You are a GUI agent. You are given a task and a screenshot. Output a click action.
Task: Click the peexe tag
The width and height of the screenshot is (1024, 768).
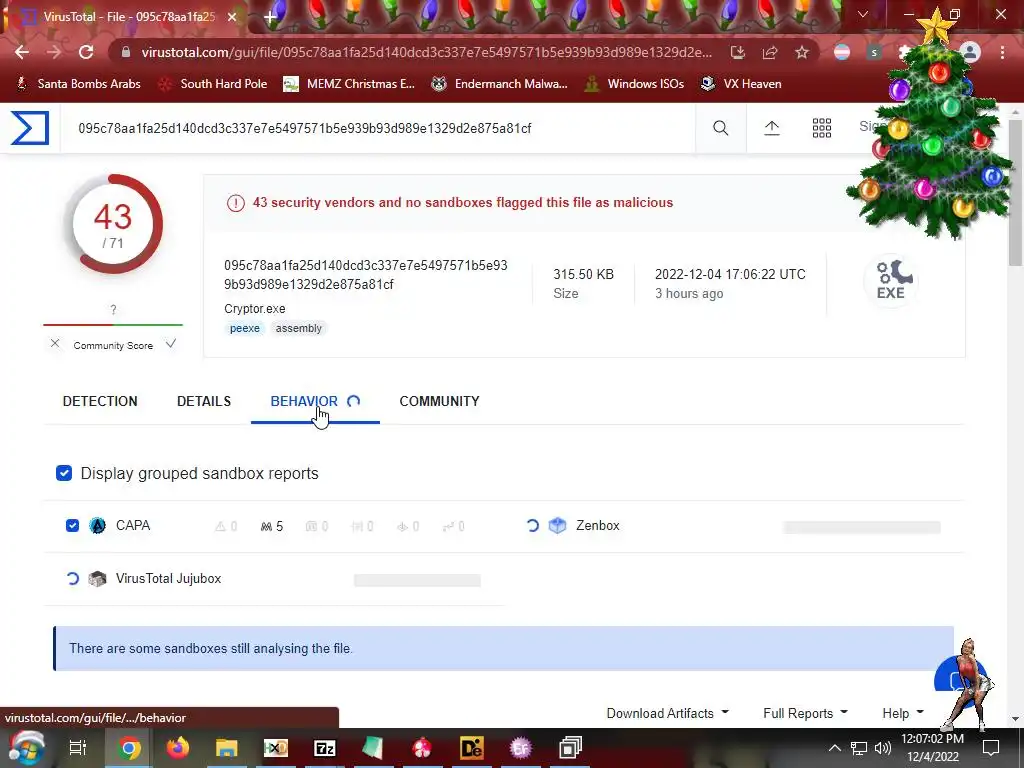point(245,328)
